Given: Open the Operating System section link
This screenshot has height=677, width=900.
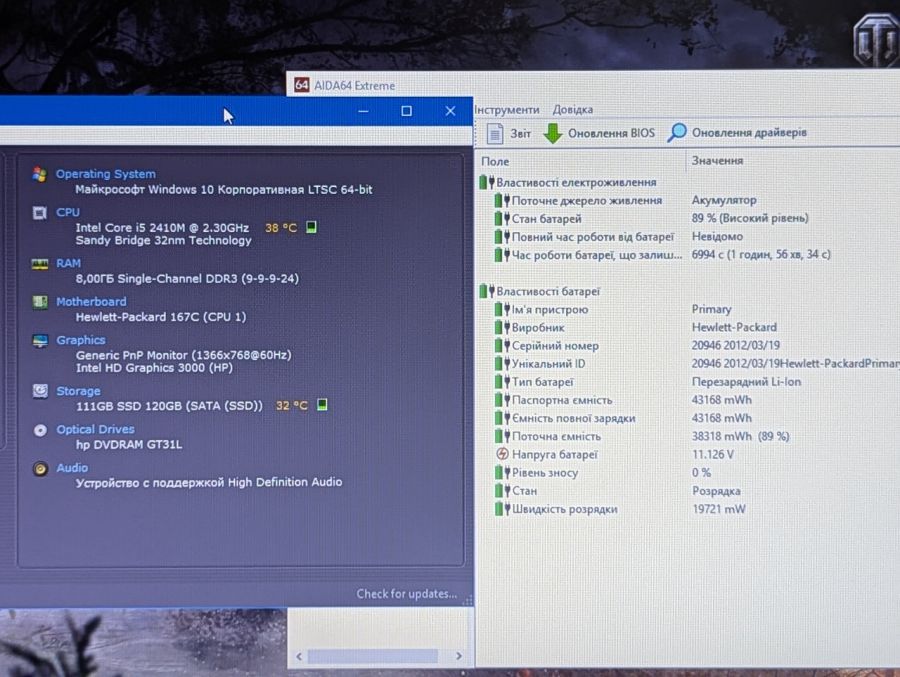Looking at the screenshot, I should tap(106, 174).
